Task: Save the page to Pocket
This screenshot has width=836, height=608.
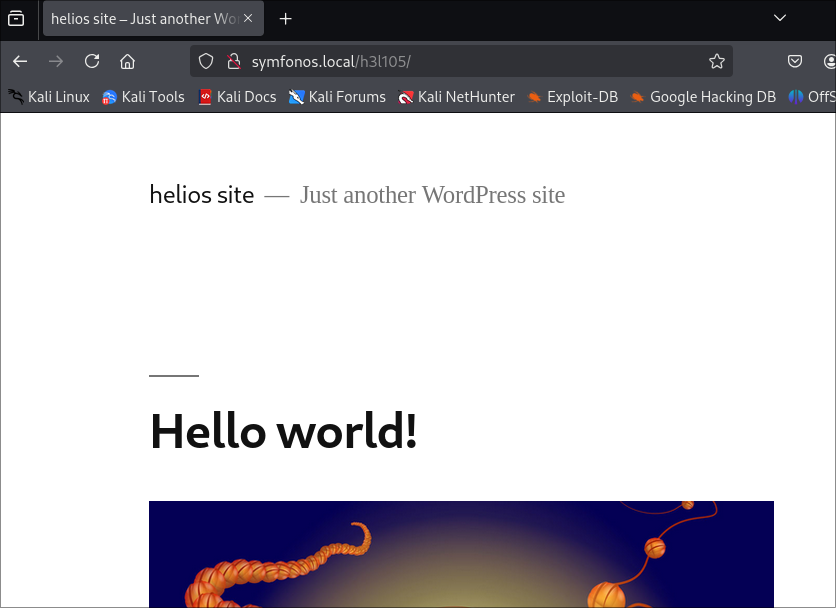Action: coord(795,62)
